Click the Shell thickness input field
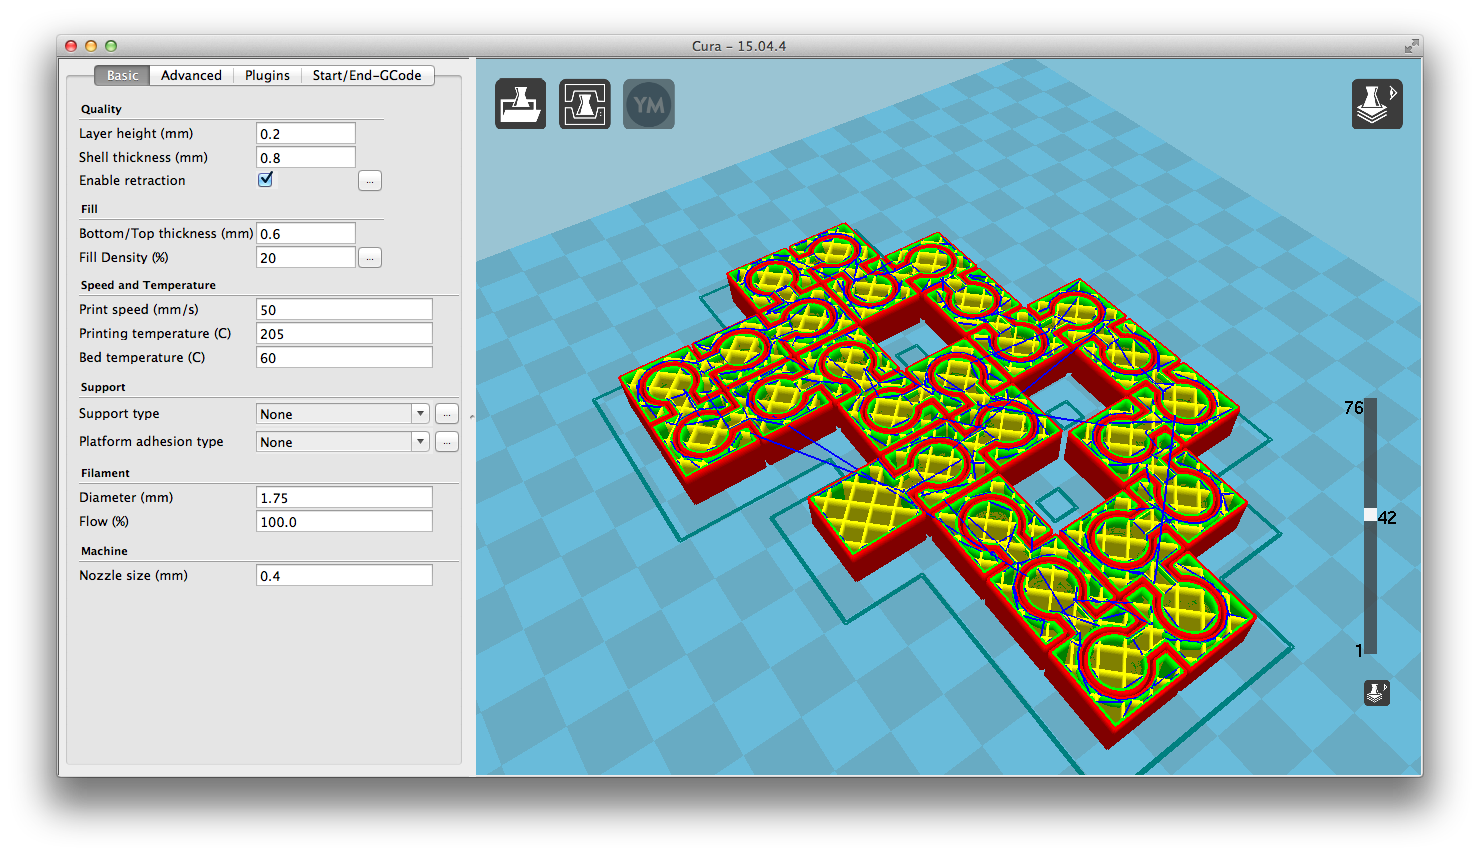The height and width of the screenshot is (856, 1480). (306, 158)
